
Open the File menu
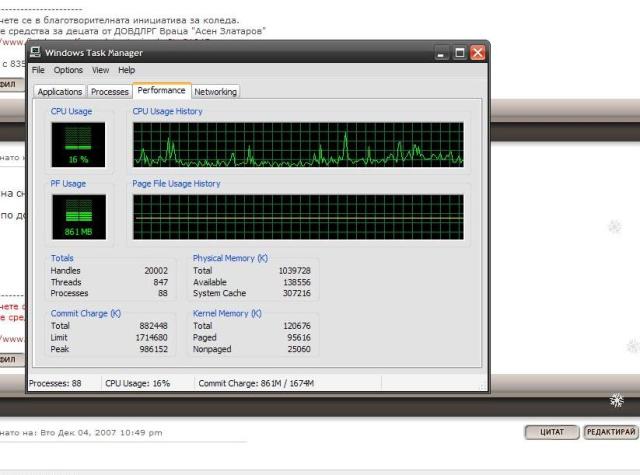coord(38,71)
